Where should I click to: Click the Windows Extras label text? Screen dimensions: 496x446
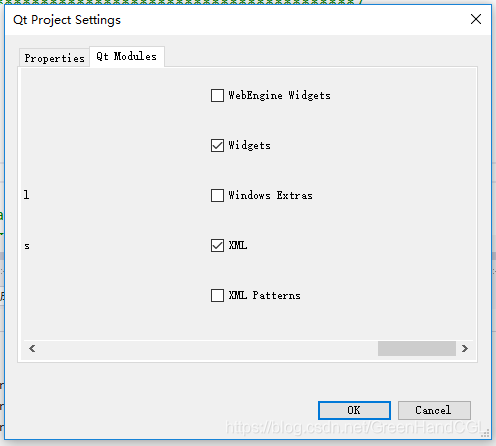pos(270,195)
